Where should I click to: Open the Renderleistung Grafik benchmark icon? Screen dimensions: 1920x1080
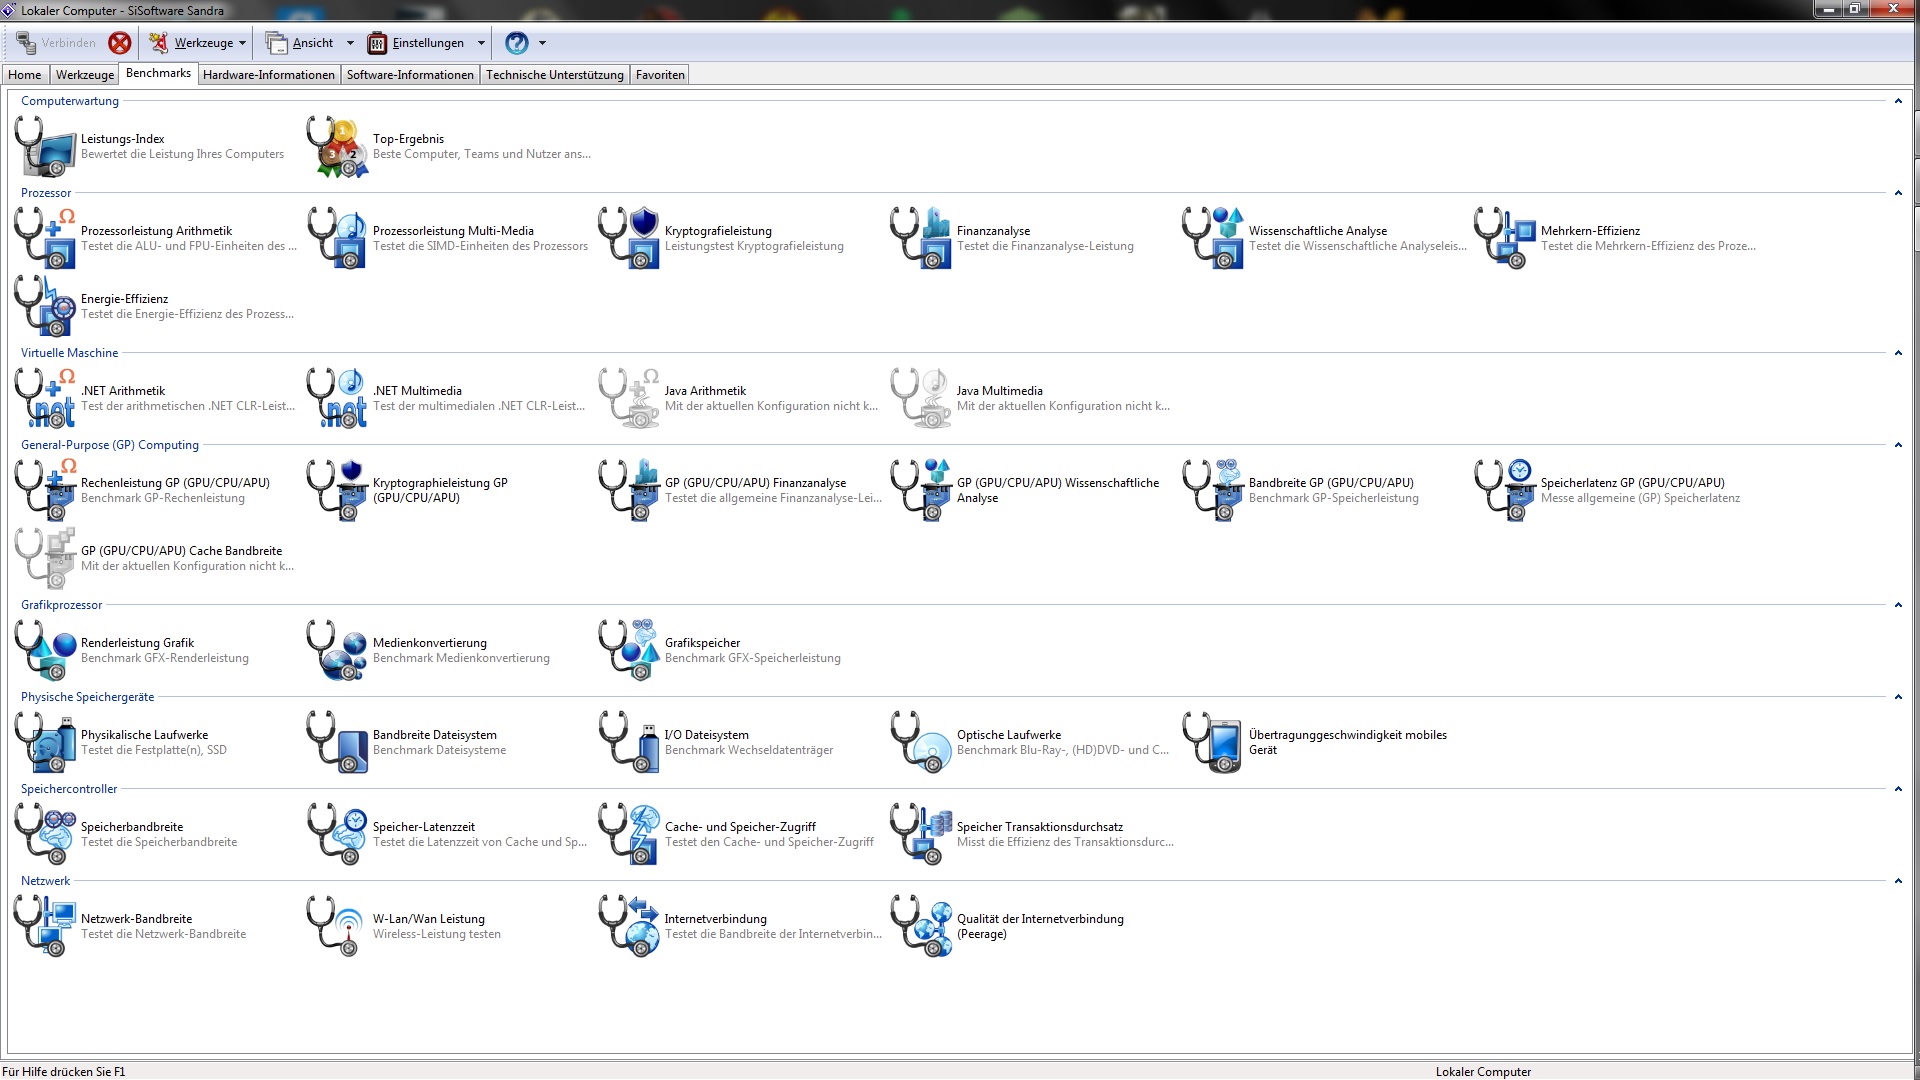(x=46, y=650)
